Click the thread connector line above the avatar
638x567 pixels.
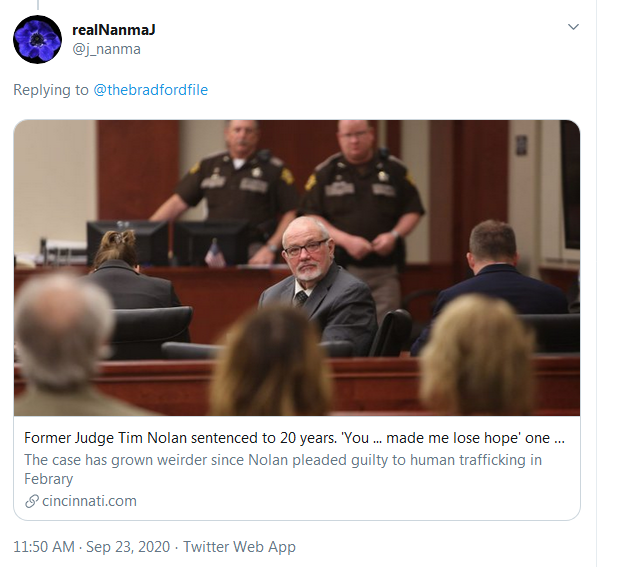(37, 5)
